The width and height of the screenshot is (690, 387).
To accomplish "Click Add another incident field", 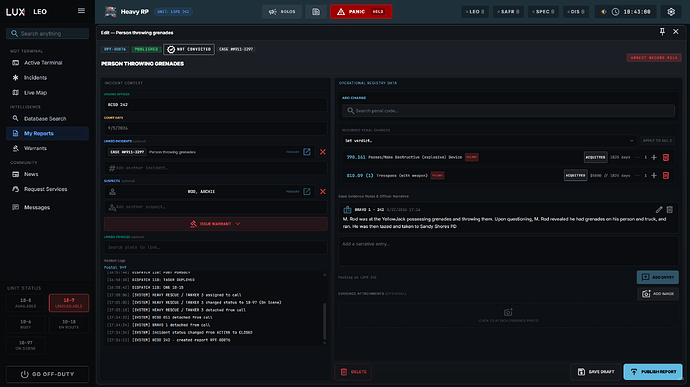I will tap(216, 168).
